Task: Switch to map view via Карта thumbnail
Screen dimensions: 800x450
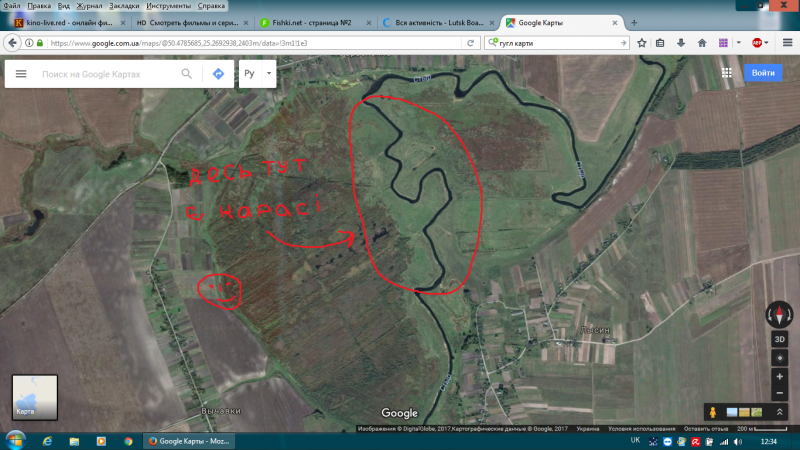Action: click(34, 397)
